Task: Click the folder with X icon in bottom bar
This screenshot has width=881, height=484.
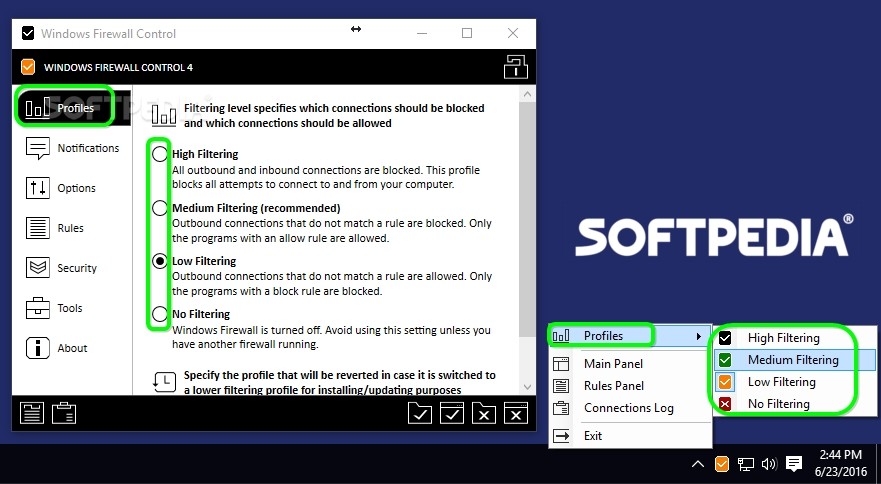Action: 484,413
